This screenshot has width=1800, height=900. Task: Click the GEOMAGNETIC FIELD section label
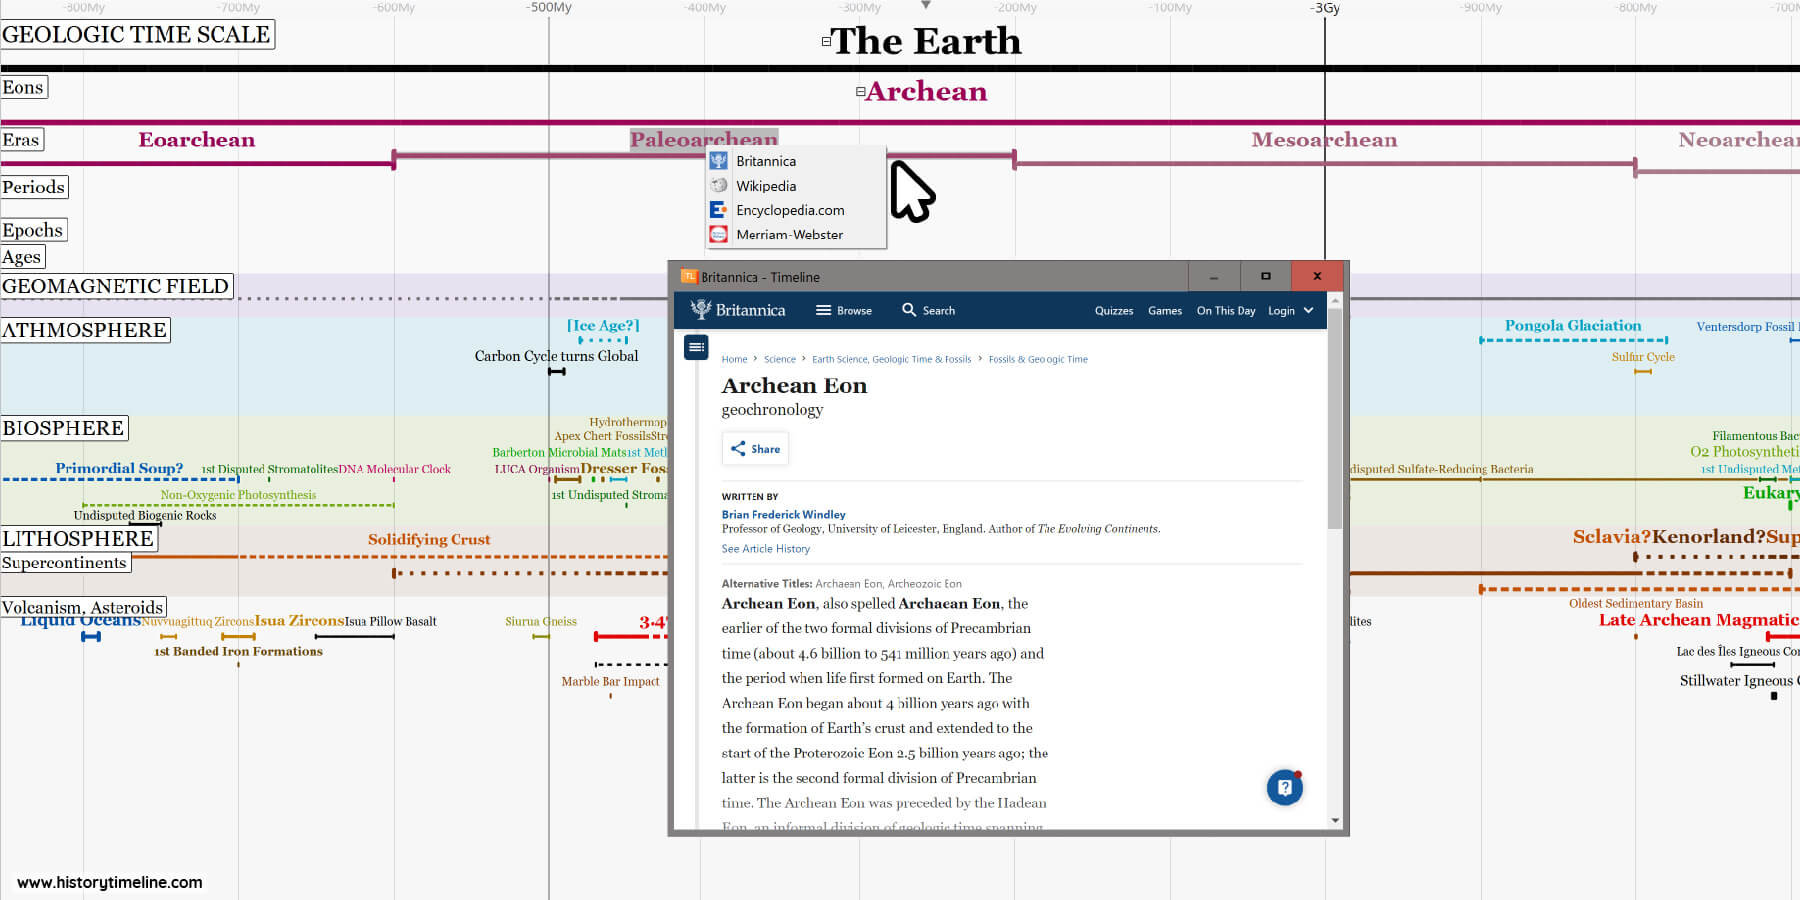116,286
